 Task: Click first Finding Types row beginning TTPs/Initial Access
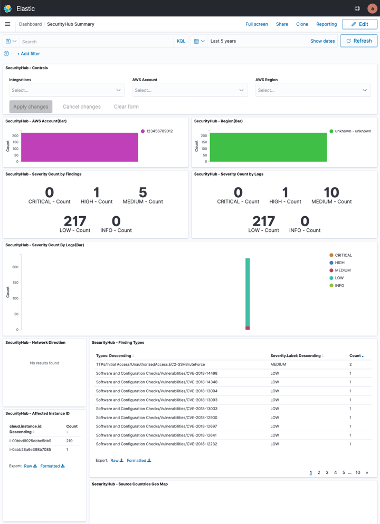[233, 365]
